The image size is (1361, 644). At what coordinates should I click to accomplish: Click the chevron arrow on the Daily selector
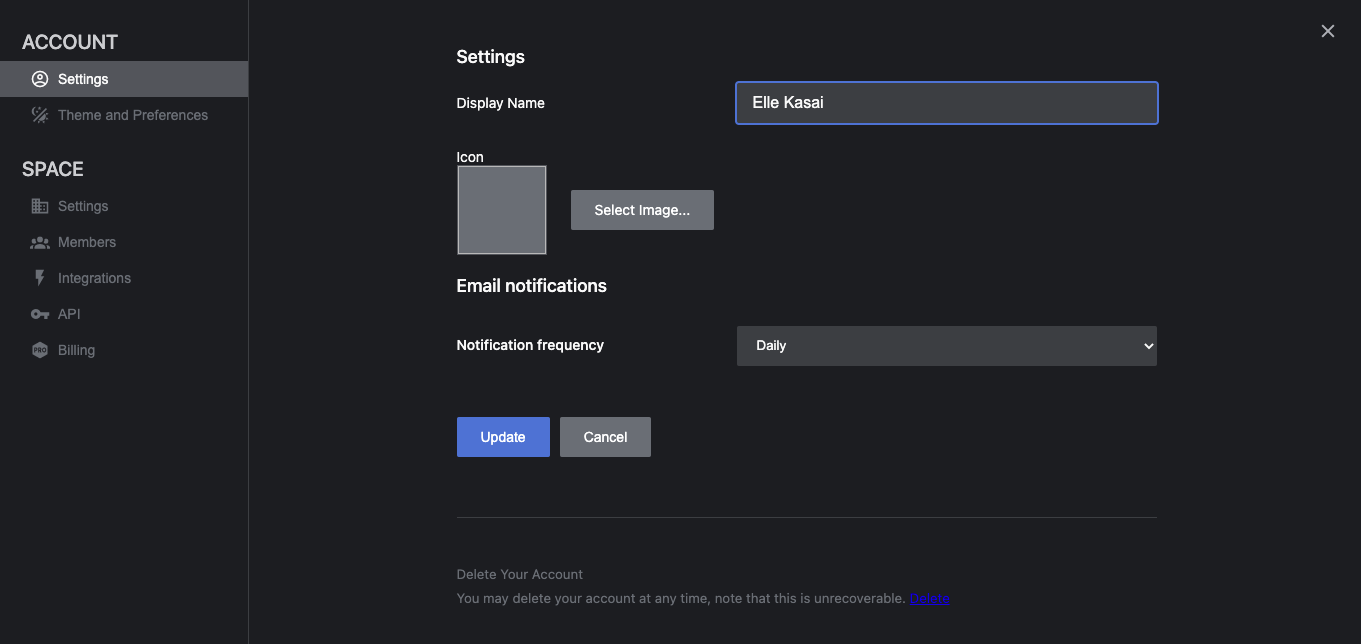(x=1147, y=346)
